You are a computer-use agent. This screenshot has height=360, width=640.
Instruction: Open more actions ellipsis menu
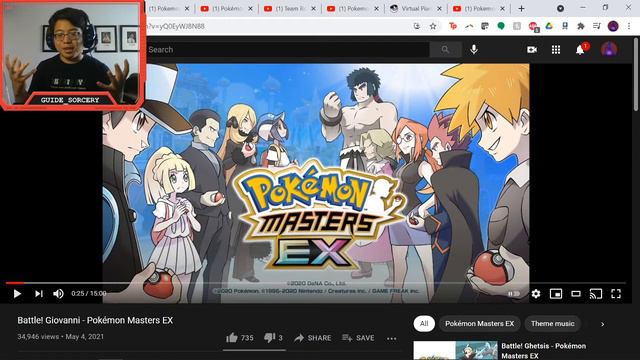pos(391,338)
